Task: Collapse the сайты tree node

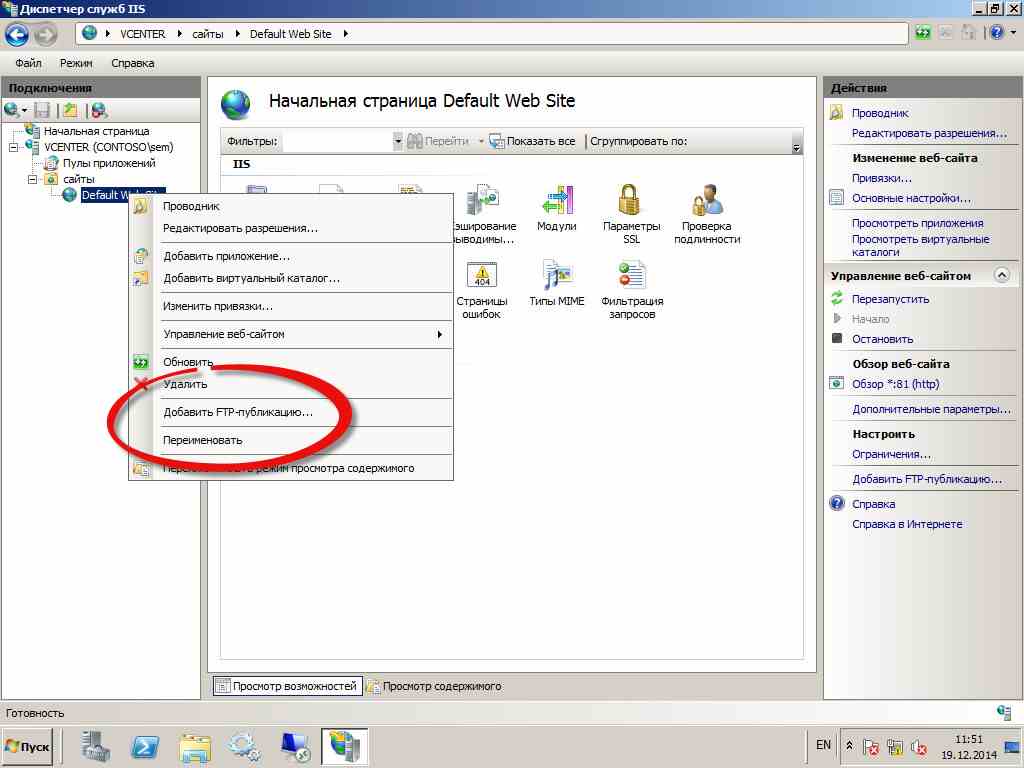Action: [x=33, y=179]
